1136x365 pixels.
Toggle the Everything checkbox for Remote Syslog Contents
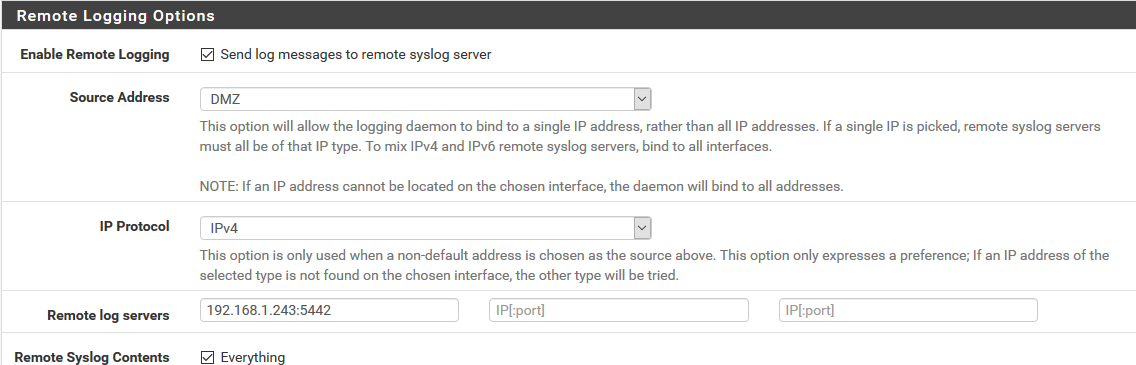coord(207,357)
